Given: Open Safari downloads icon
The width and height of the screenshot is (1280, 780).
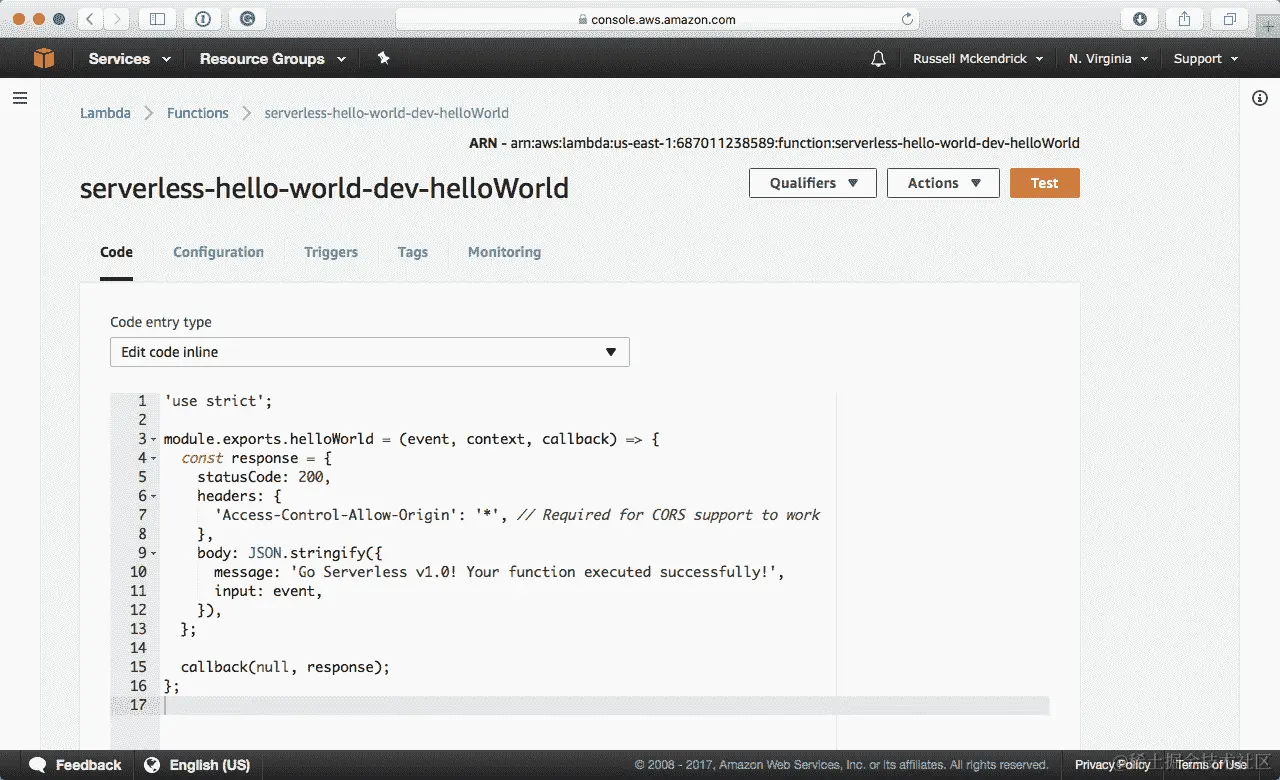Looking at the screenshot, I should click(1139, 19).
